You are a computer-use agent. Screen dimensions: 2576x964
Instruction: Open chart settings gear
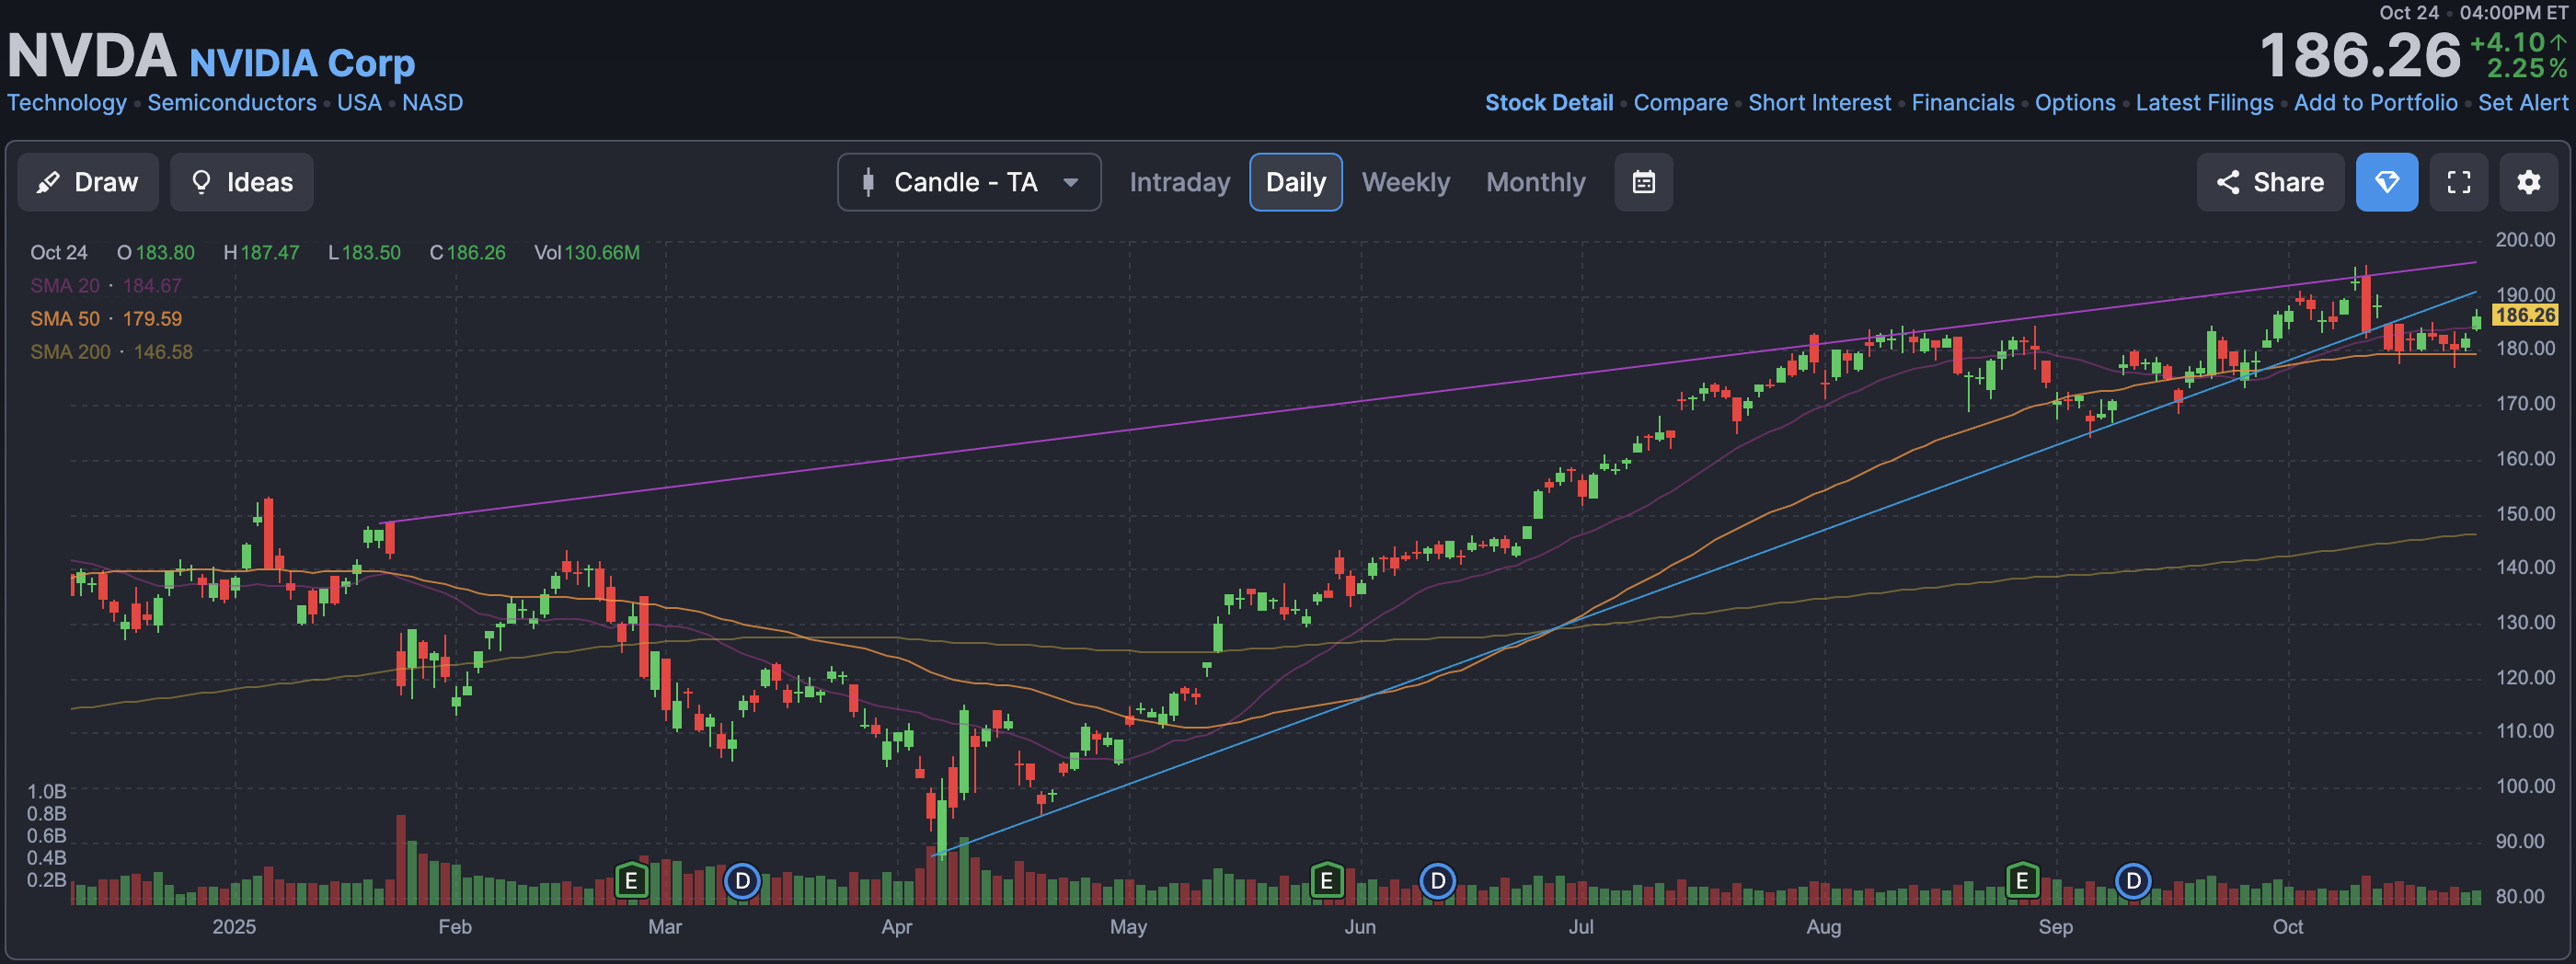(2528, 182)
